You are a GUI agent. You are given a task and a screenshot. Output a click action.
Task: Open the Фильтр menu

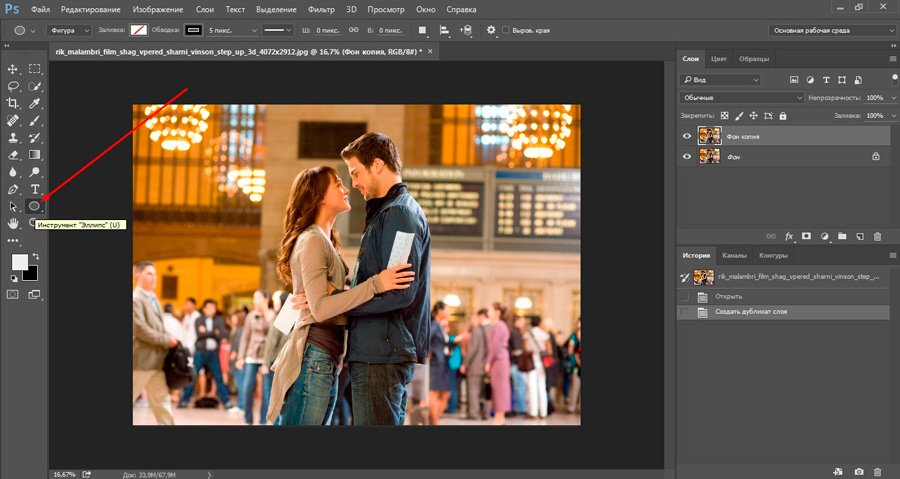click(x=321, y=10)
